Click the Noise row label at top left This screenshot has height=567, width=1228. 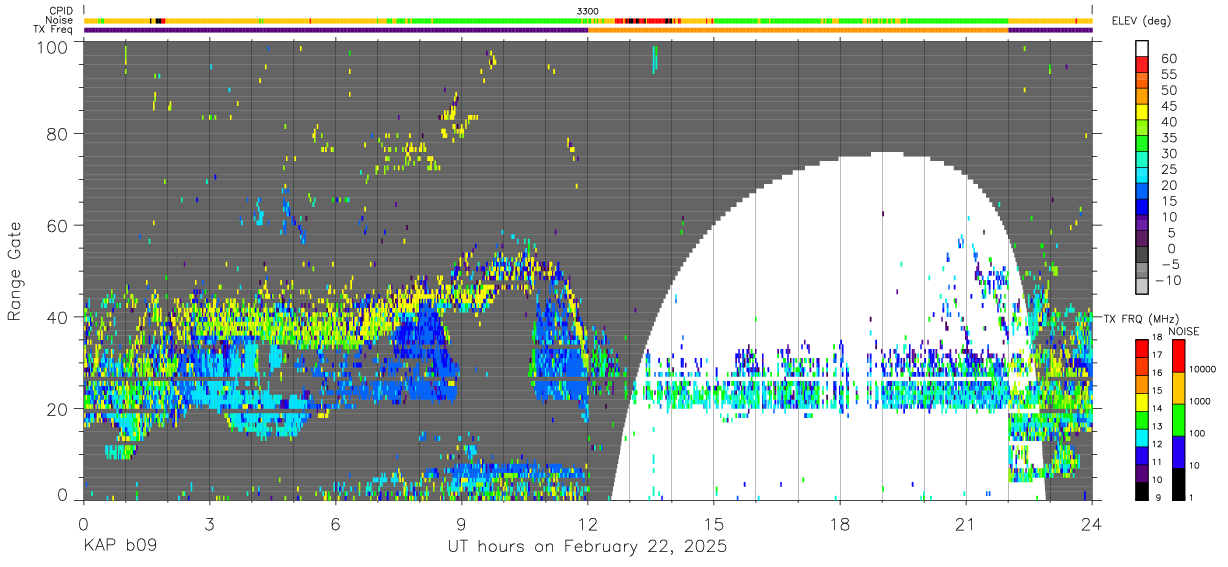[x=60, y=20]
